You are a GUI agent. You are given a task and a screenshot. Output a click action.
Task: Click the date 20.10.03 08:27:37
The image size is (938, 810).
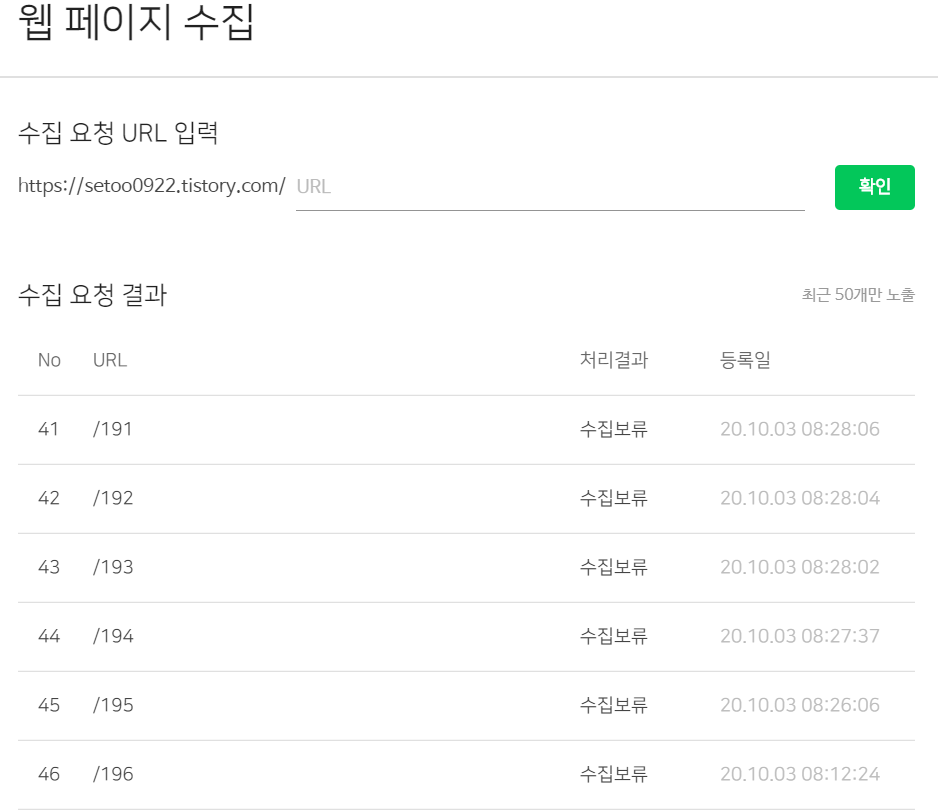[800, 635]
